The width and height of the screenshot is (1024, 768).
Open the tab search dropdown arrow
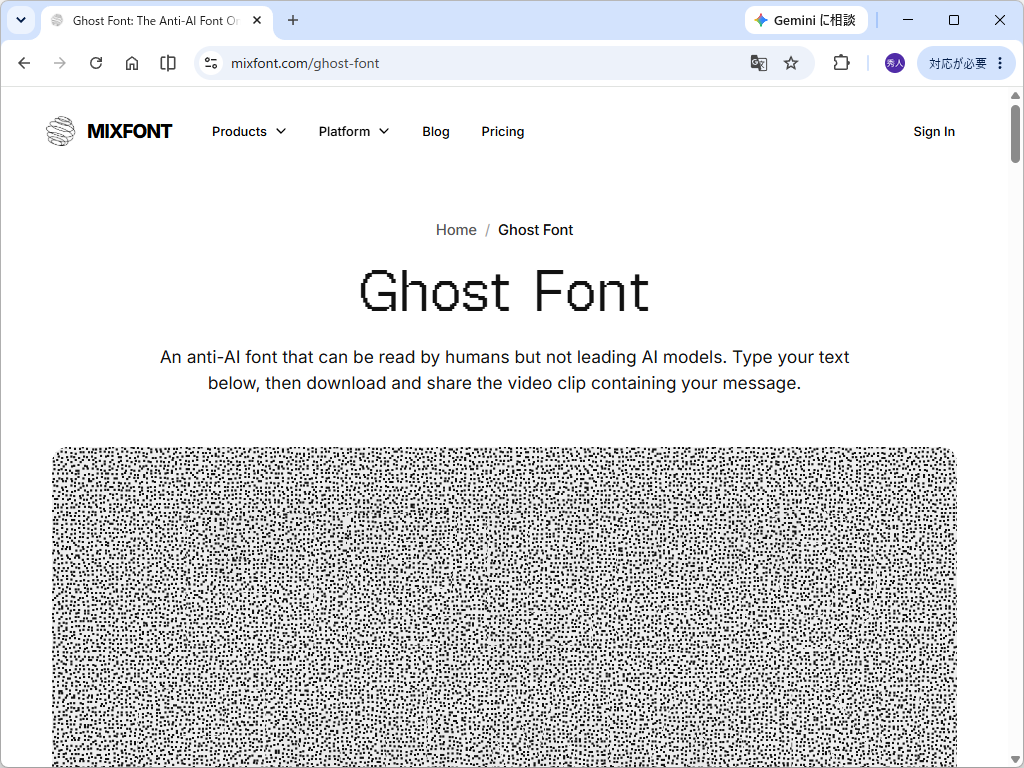coord(21,20)
